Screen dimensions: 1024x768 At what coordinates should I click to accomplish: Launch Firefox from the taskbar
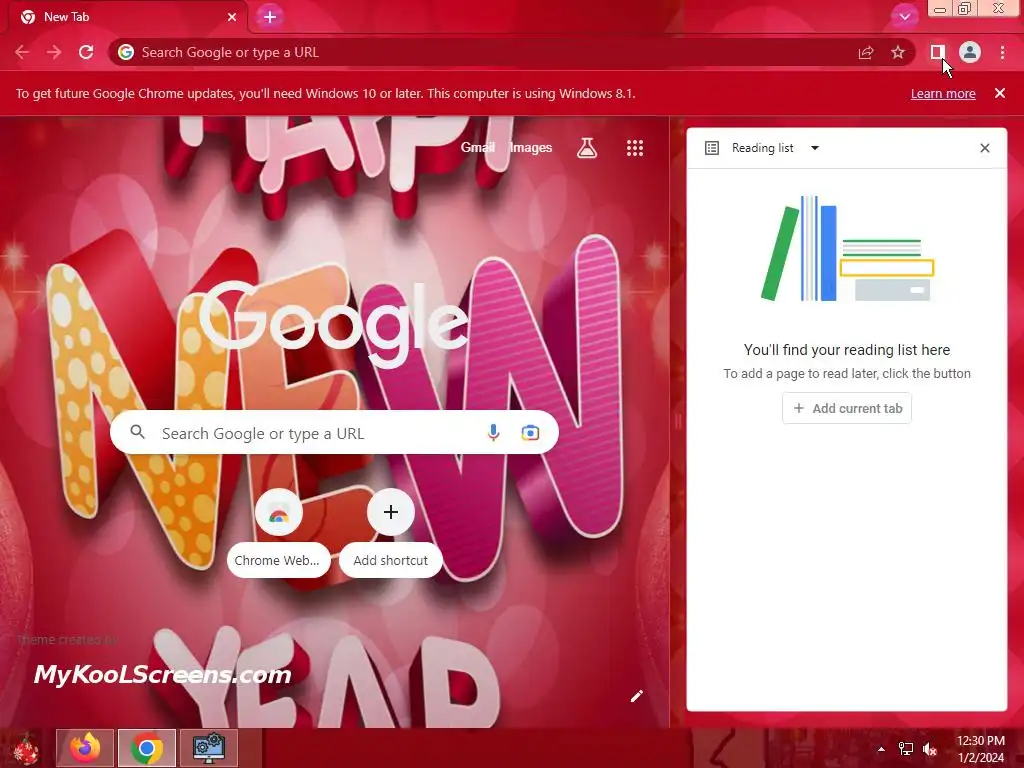tap(85, 748)
